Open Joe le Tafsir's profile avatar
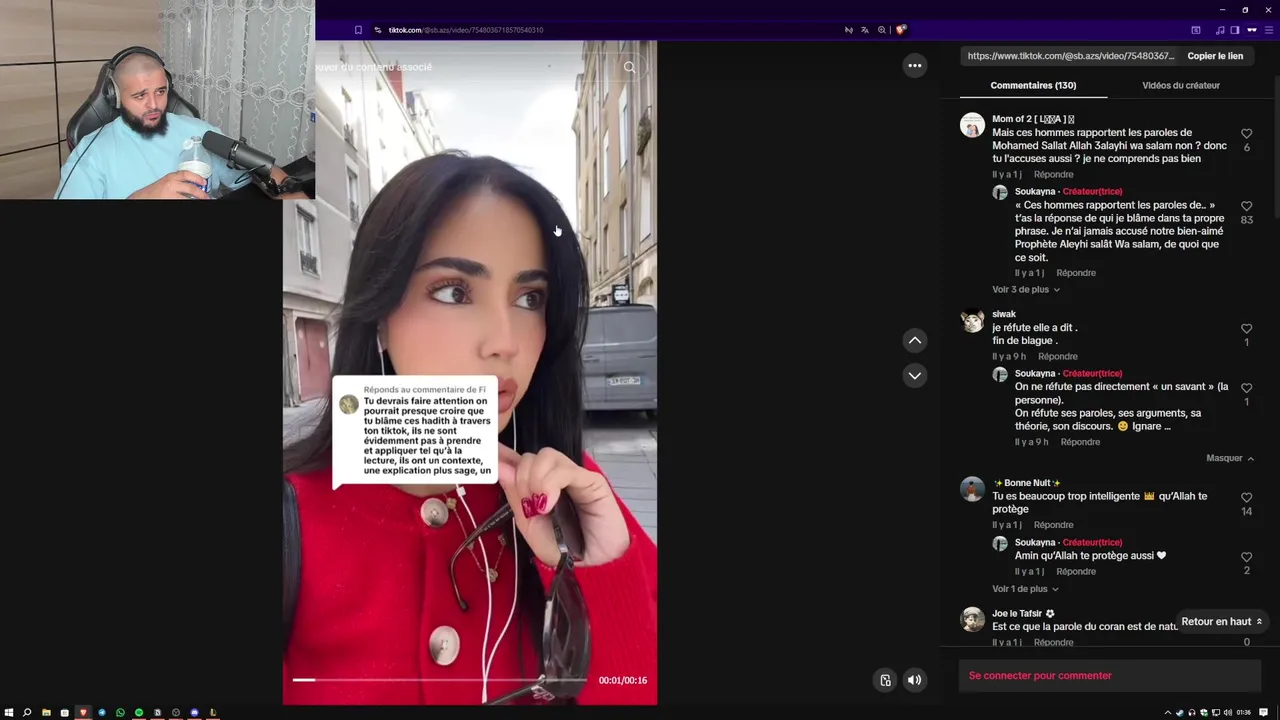This screenshot has width=1280, height=720. click(x=972, y=619)
